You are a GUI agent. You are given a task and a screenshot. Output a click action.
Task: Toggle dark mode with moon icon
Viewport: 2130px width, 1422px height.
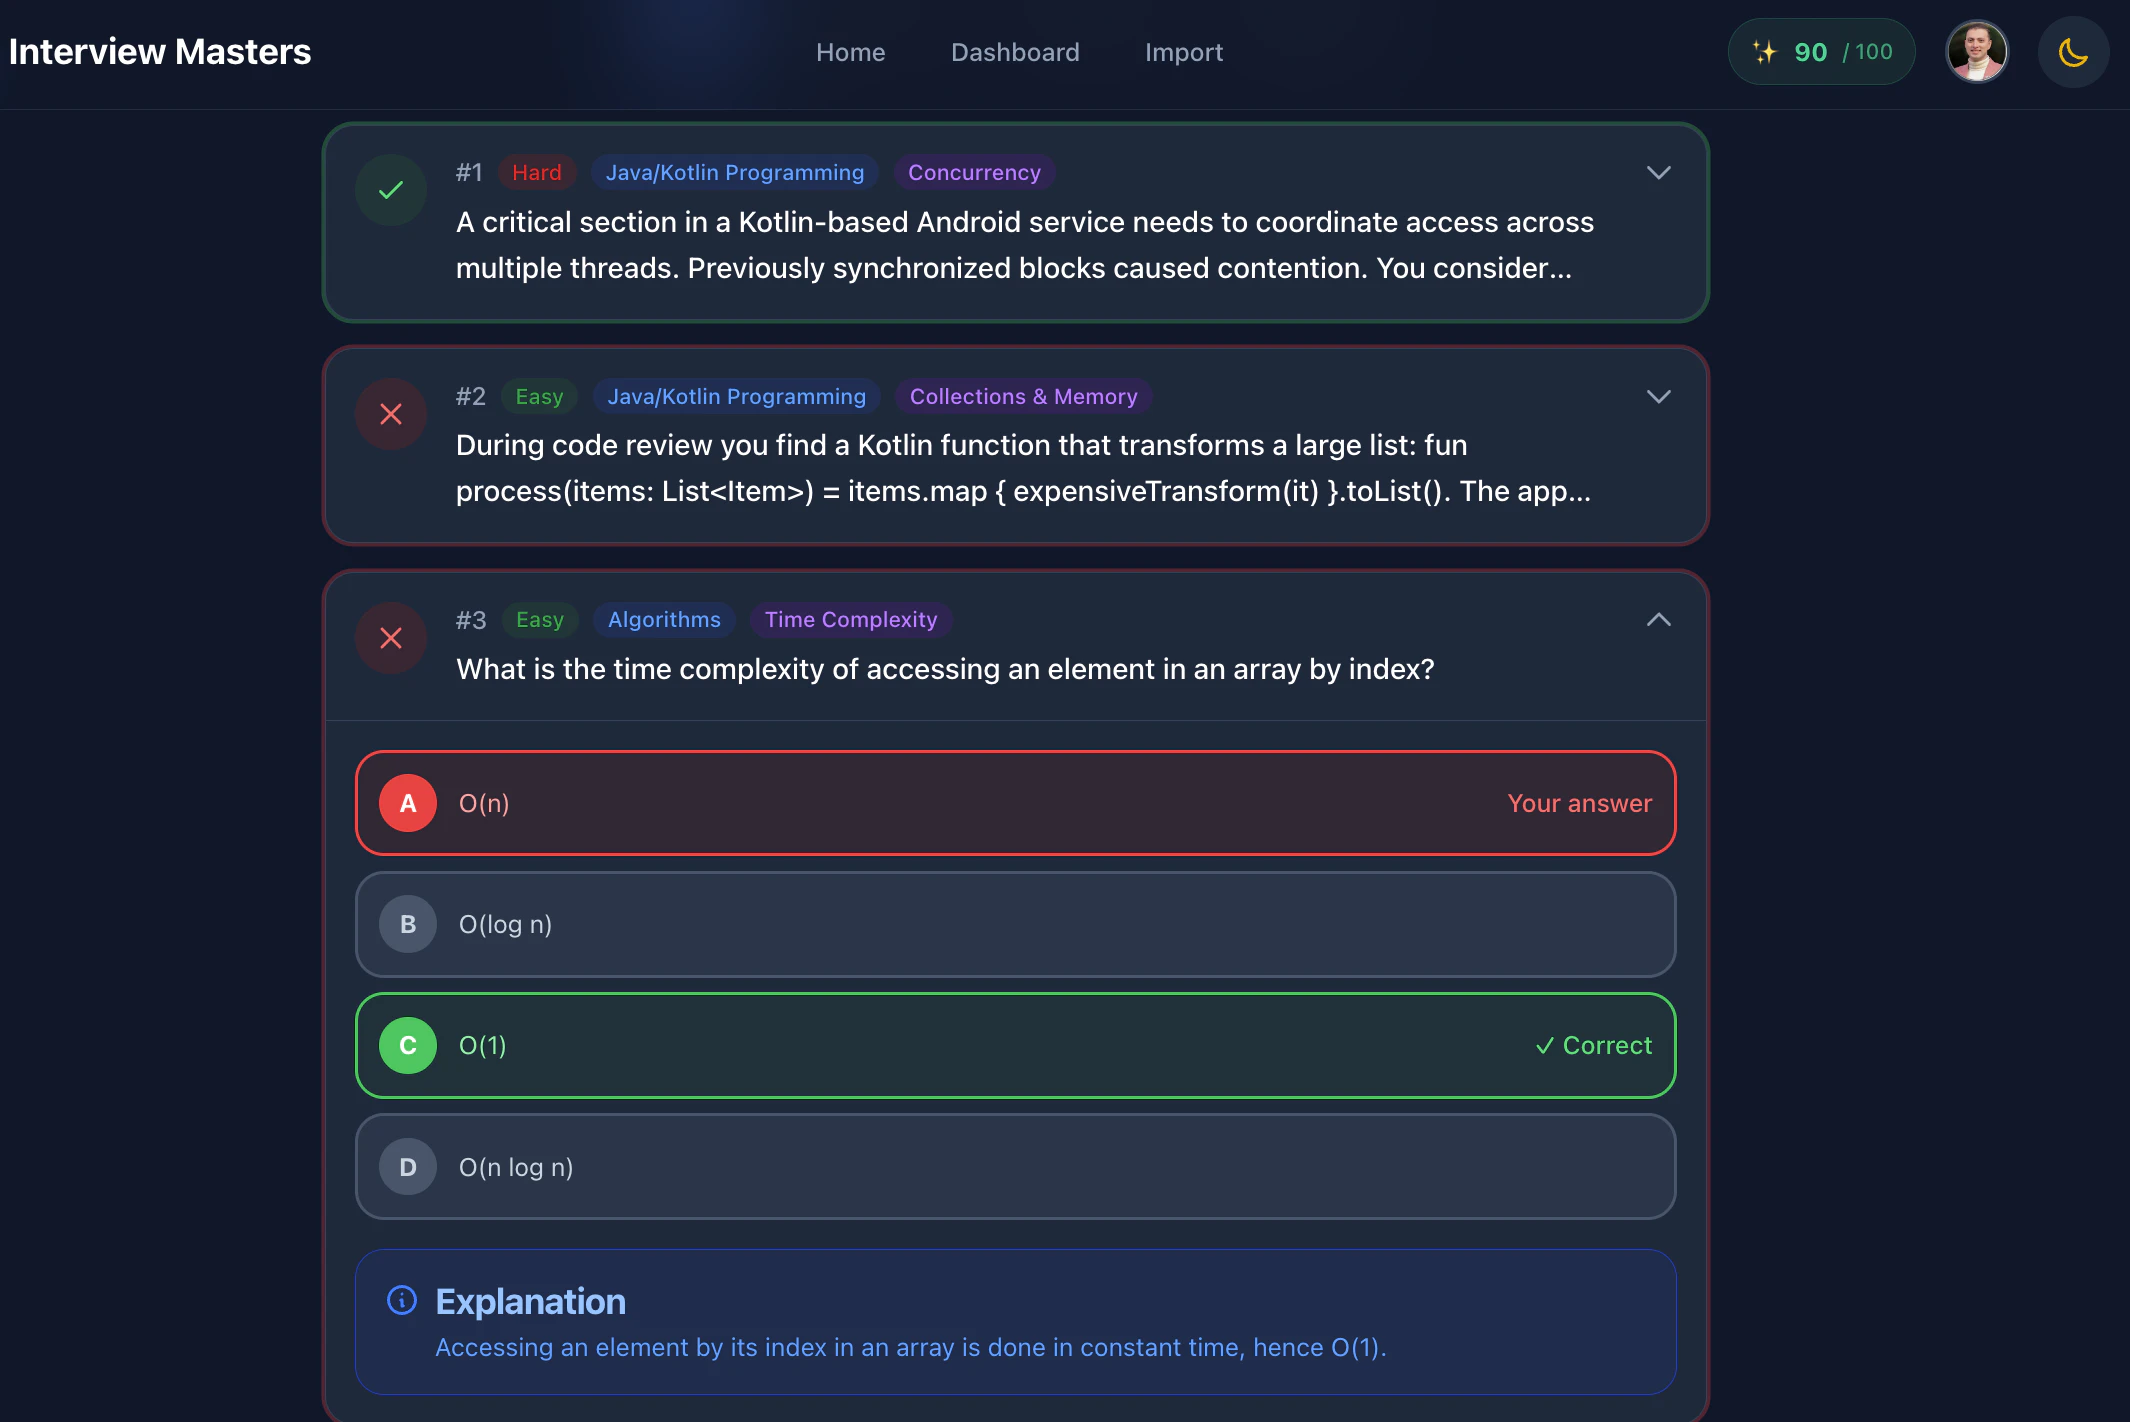pos(2073,52)
